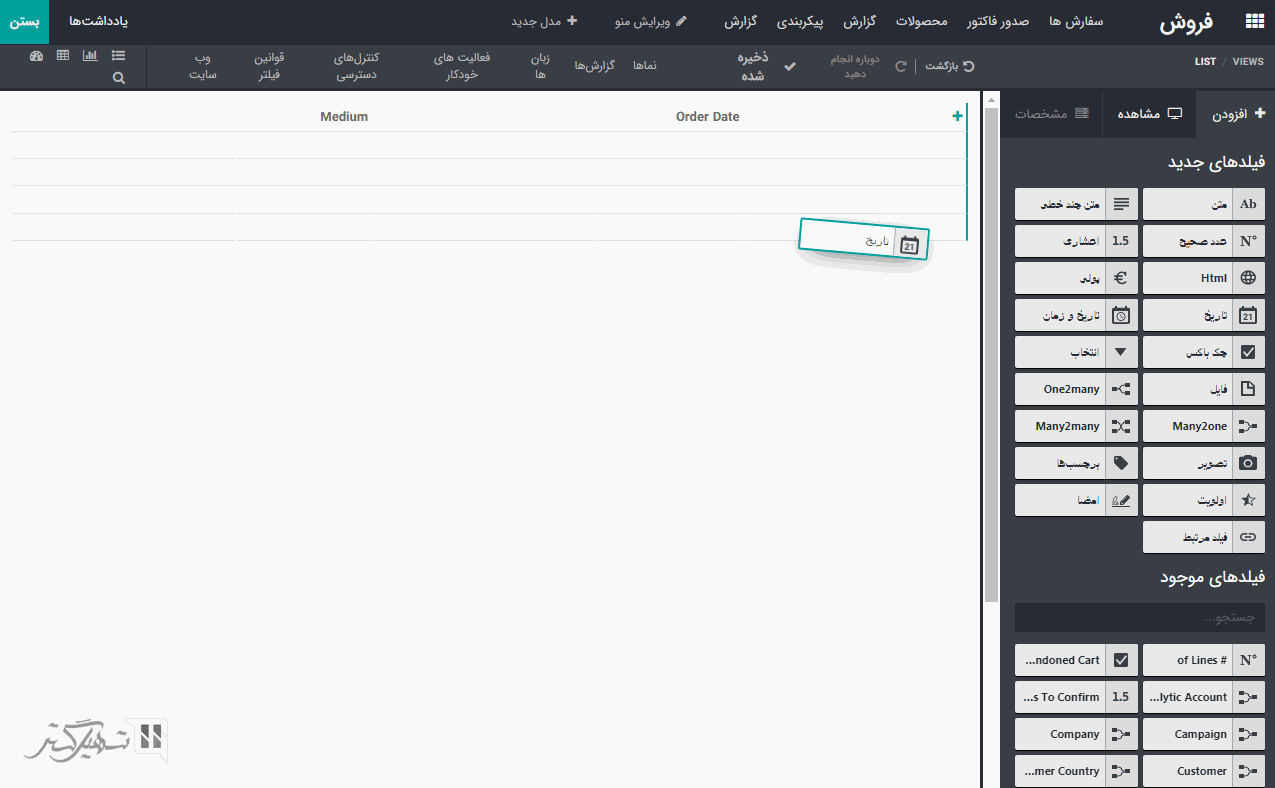
Task: Focus the existing fields search box
Action: 1140,618
